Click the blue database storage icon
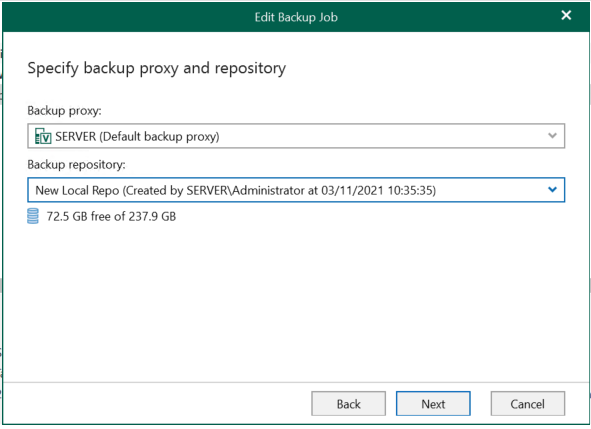 [33, 216]
